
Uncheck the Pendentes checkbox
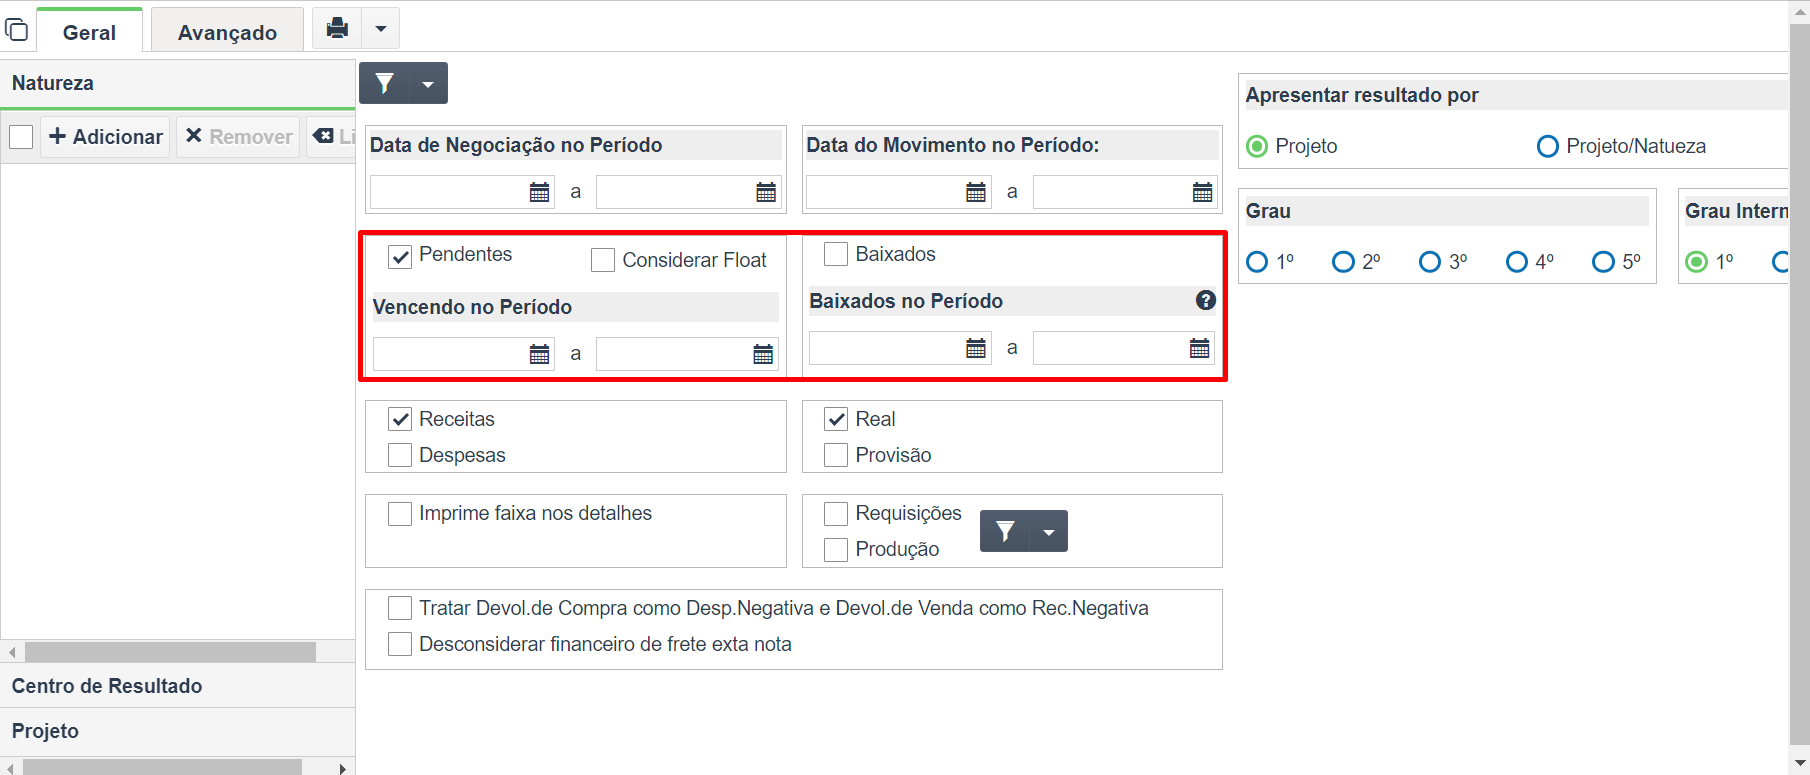pos(400,256)
